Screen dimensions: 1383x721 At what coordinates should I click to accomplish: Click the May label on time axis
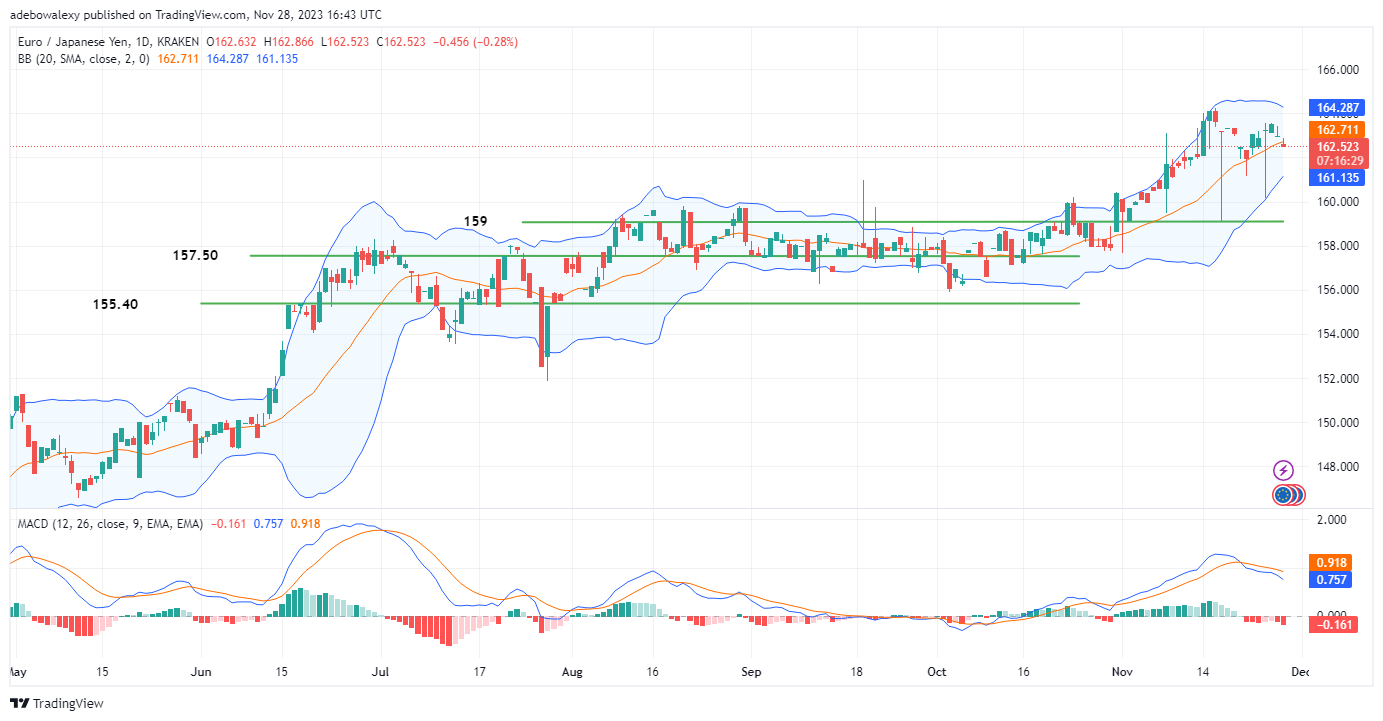pos(20,673)
